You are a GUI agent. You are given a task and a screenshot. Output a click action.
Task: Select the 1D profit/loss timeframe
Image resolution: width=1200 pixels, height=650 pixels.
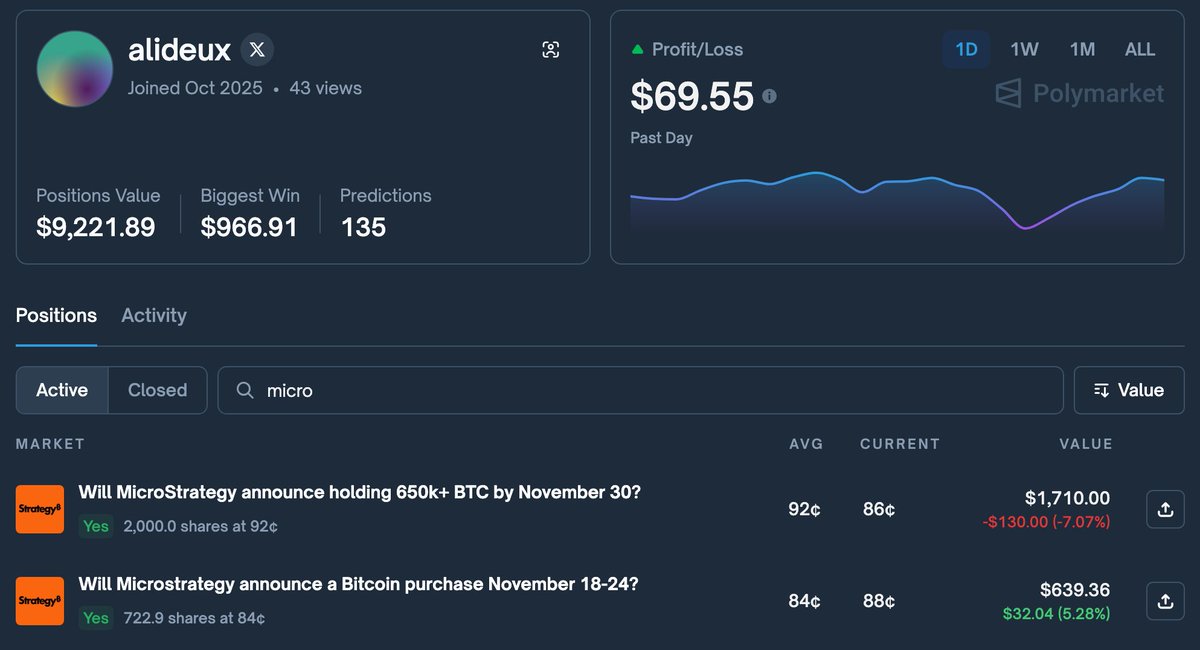[x=966, y=49]
